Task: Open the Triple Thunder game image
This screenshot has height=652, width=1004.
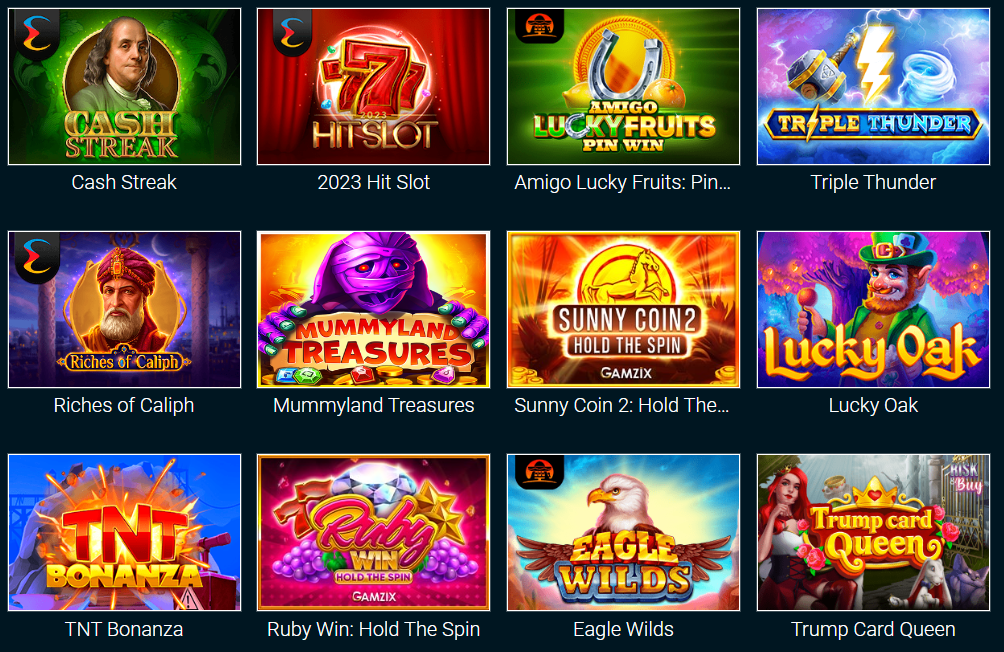Action: [873, 86]
